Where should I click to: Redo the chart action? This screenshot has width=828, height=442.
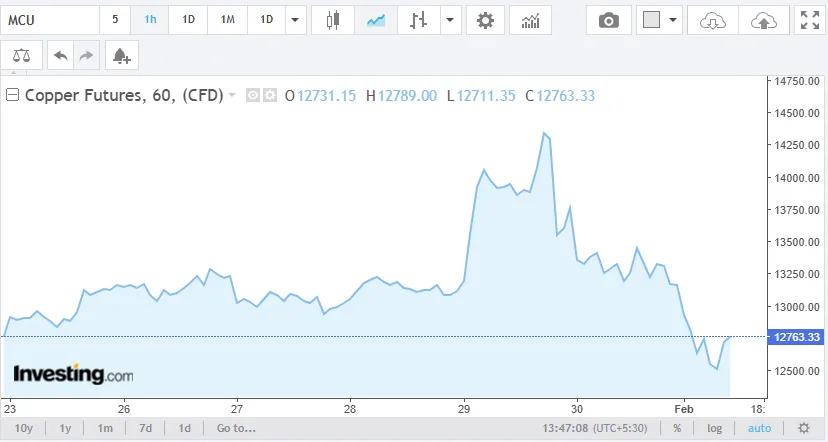click(x=86, y=55)
